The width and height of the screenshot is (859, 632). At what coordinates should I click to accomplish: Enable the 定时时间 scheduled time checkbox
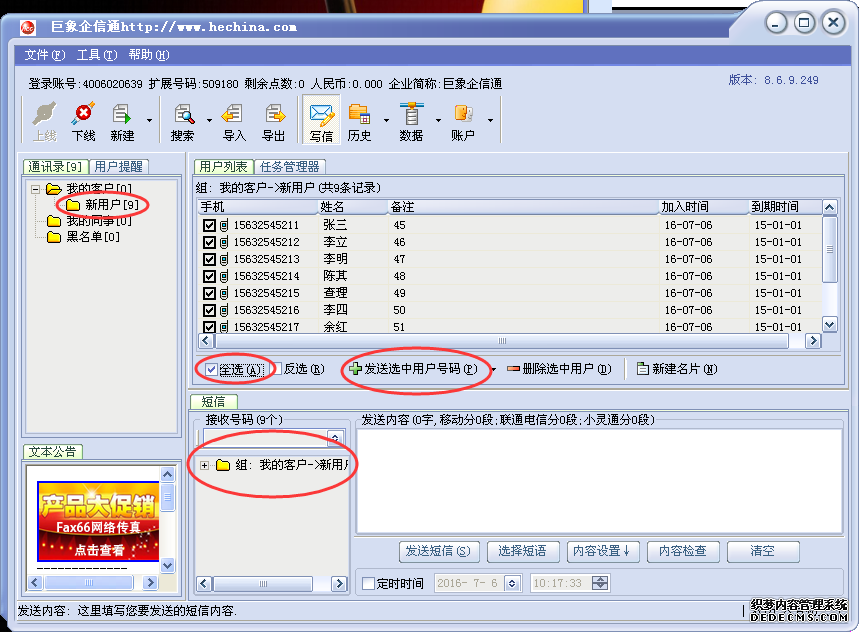(x=368, y=583)
